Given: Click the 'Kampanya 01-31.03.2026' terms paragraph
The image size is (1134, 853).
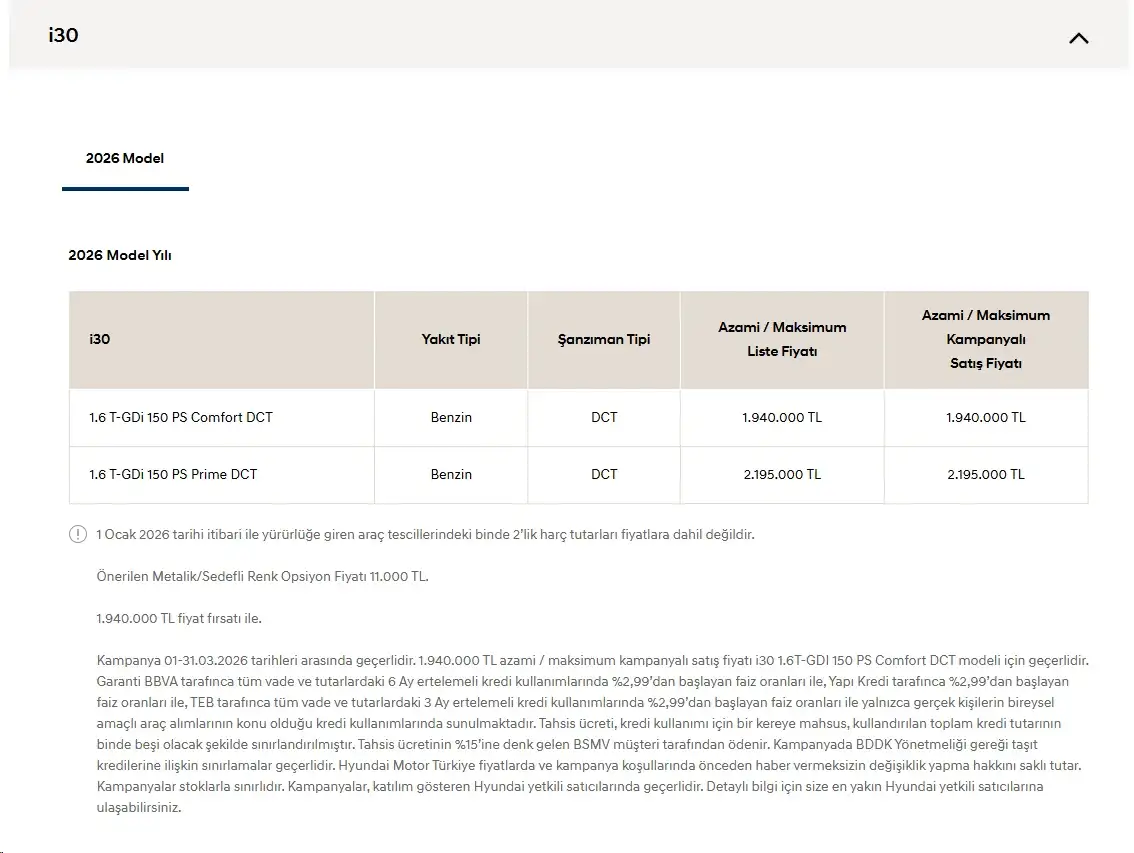Looking at the screenshot, I should [x=593, y=734].
